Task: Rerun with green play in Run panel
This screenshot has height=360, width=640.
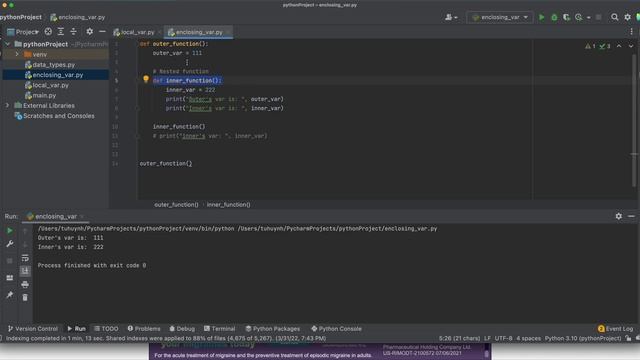Action: pos(10,231)
